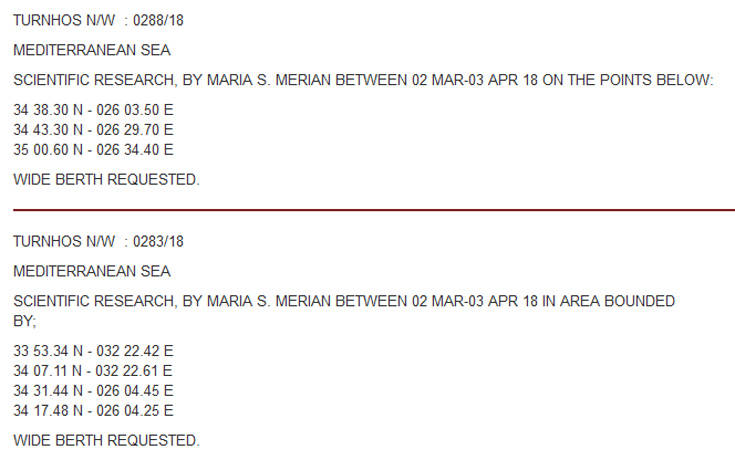
Task: Click the notice number 0288/18
Action: (158, 20)
